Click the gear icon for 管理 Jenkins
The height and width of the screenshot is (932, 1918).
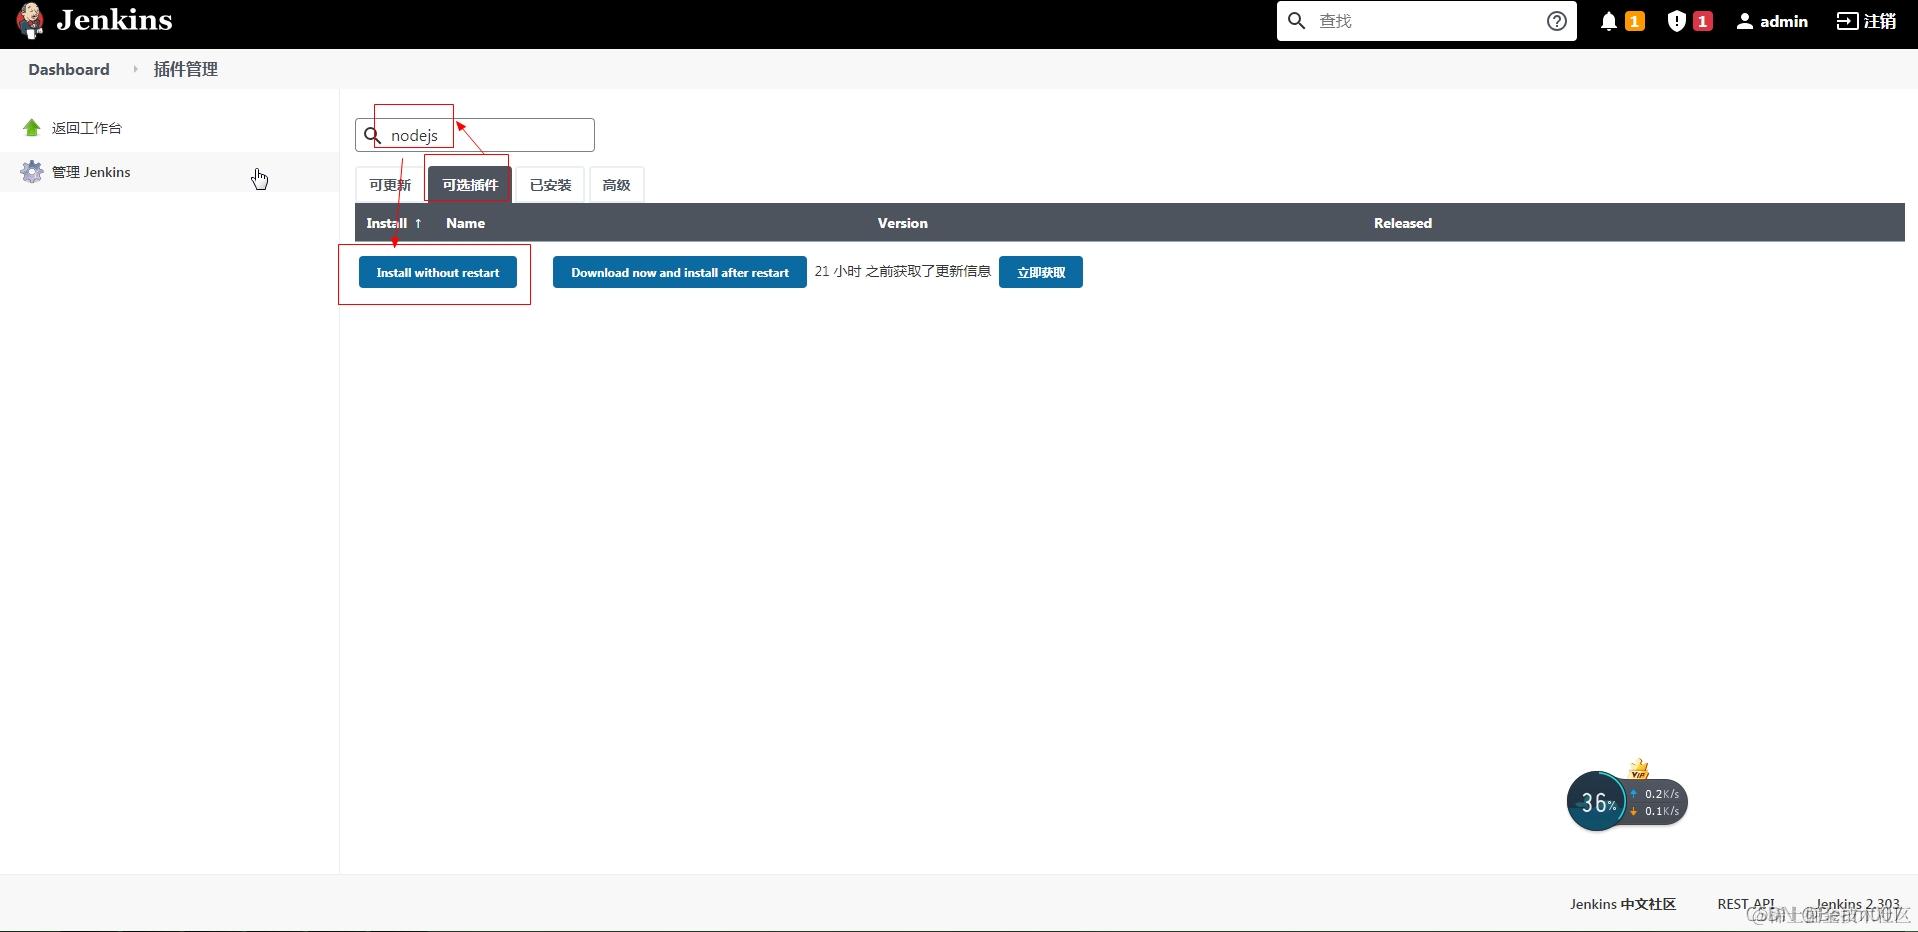coord(32,172)
